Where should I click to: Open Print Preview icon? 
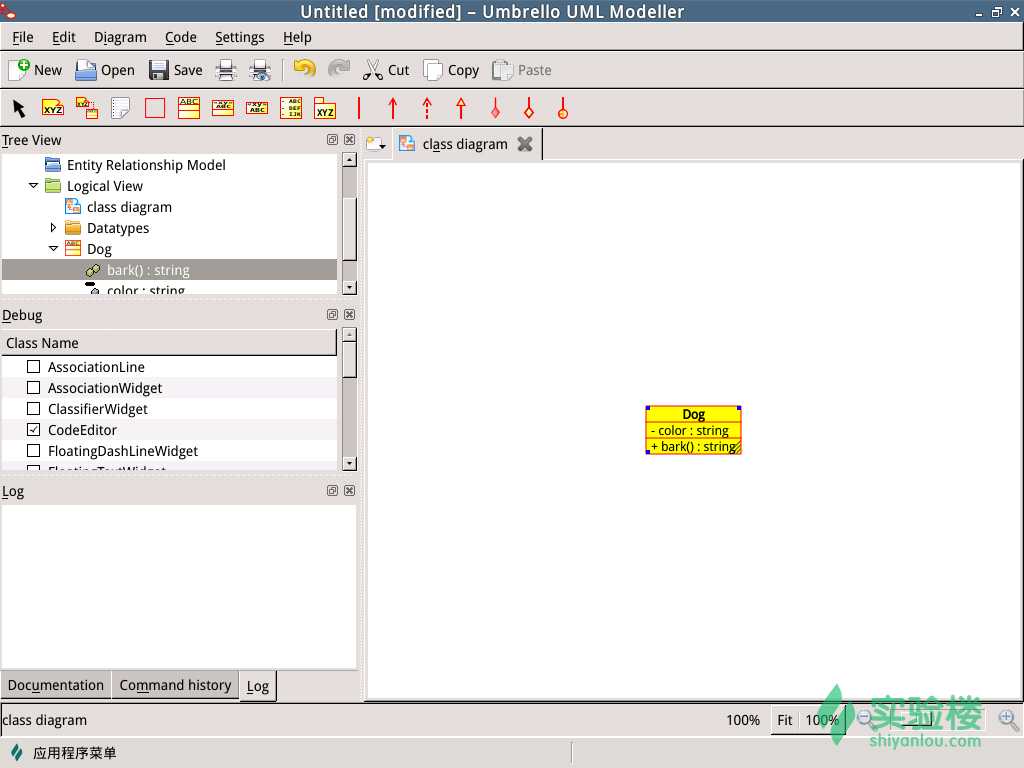(x=260, y=70)
